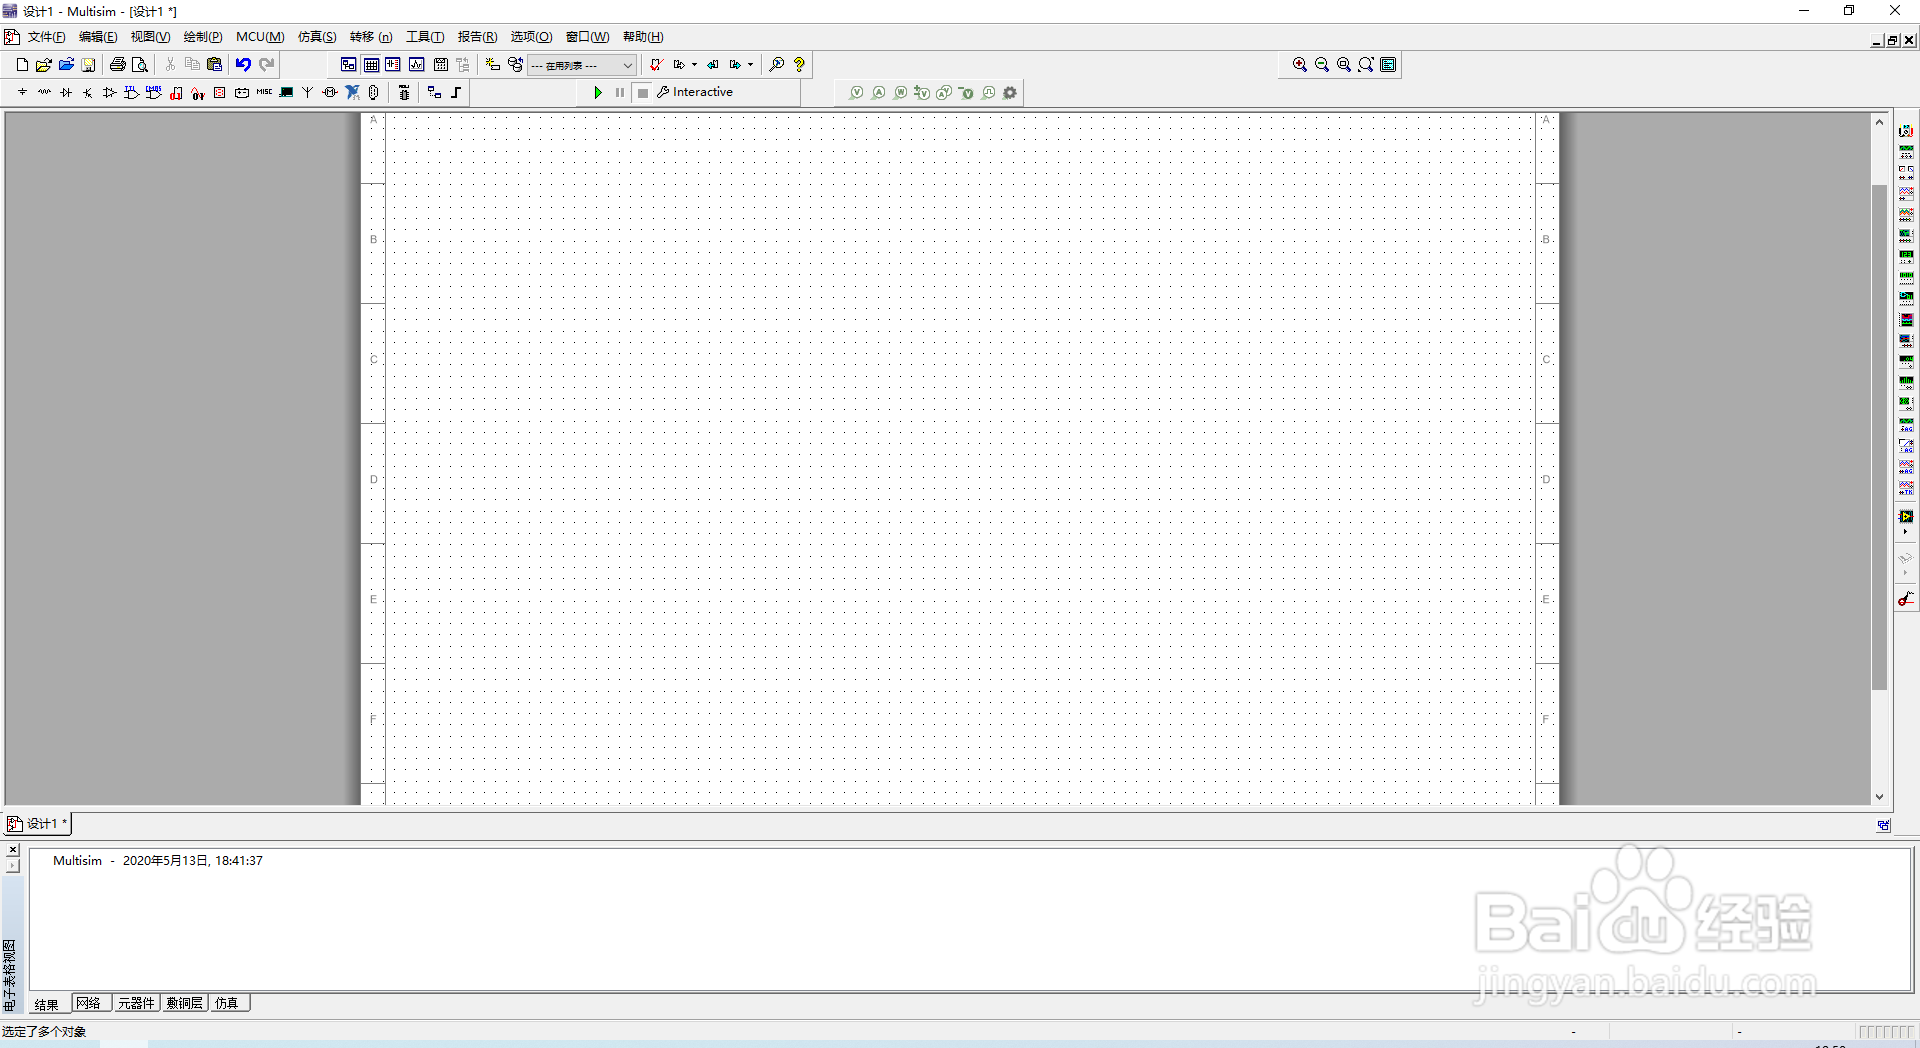The width and height of the screenshot is (1920, 1048).
Task: Zoom to fit page icon
Action: pos(1366,65)
